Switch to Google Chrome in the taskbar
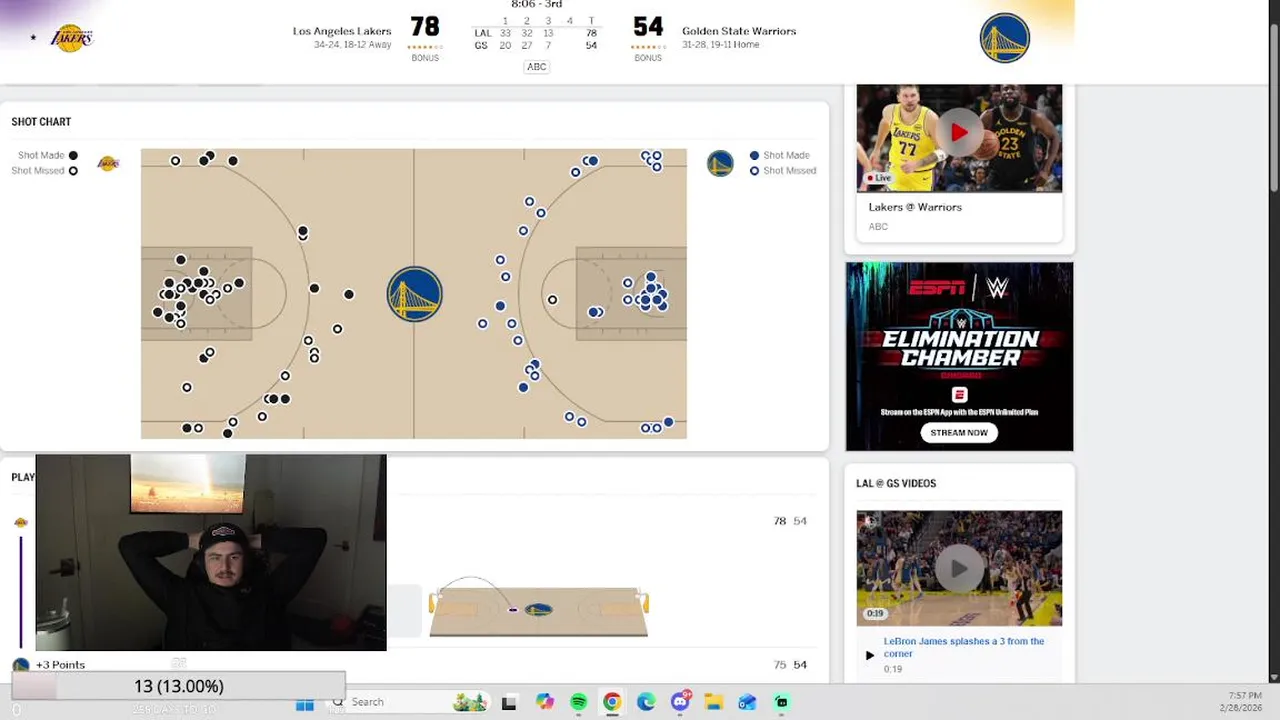This screenshot has height=720, width=1280. (612, 703)
